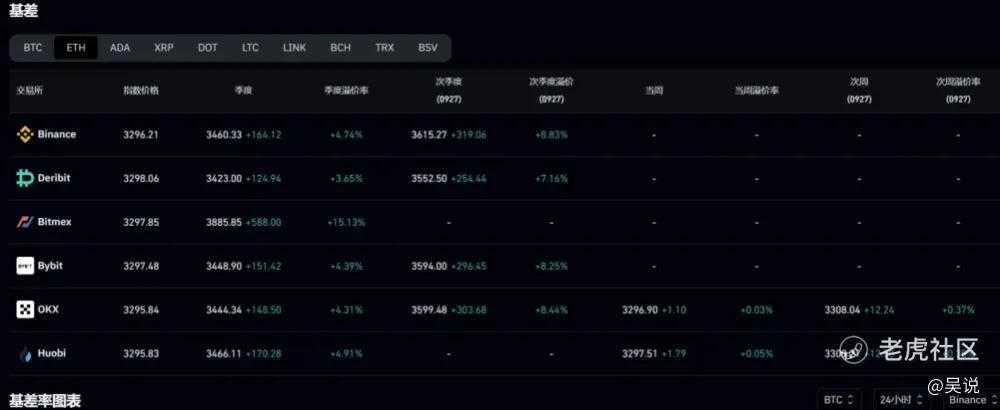Open the Binance exchange dropdown selector
The height and width of the screenshot is (410, 1000).
pos(966,400)
